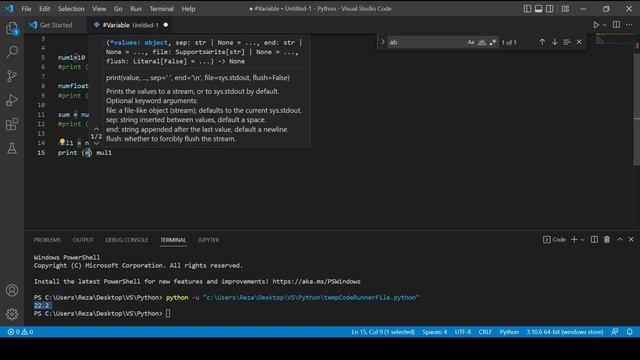
Task: Click the find input containing 'ab'
Action: point(426,42)
